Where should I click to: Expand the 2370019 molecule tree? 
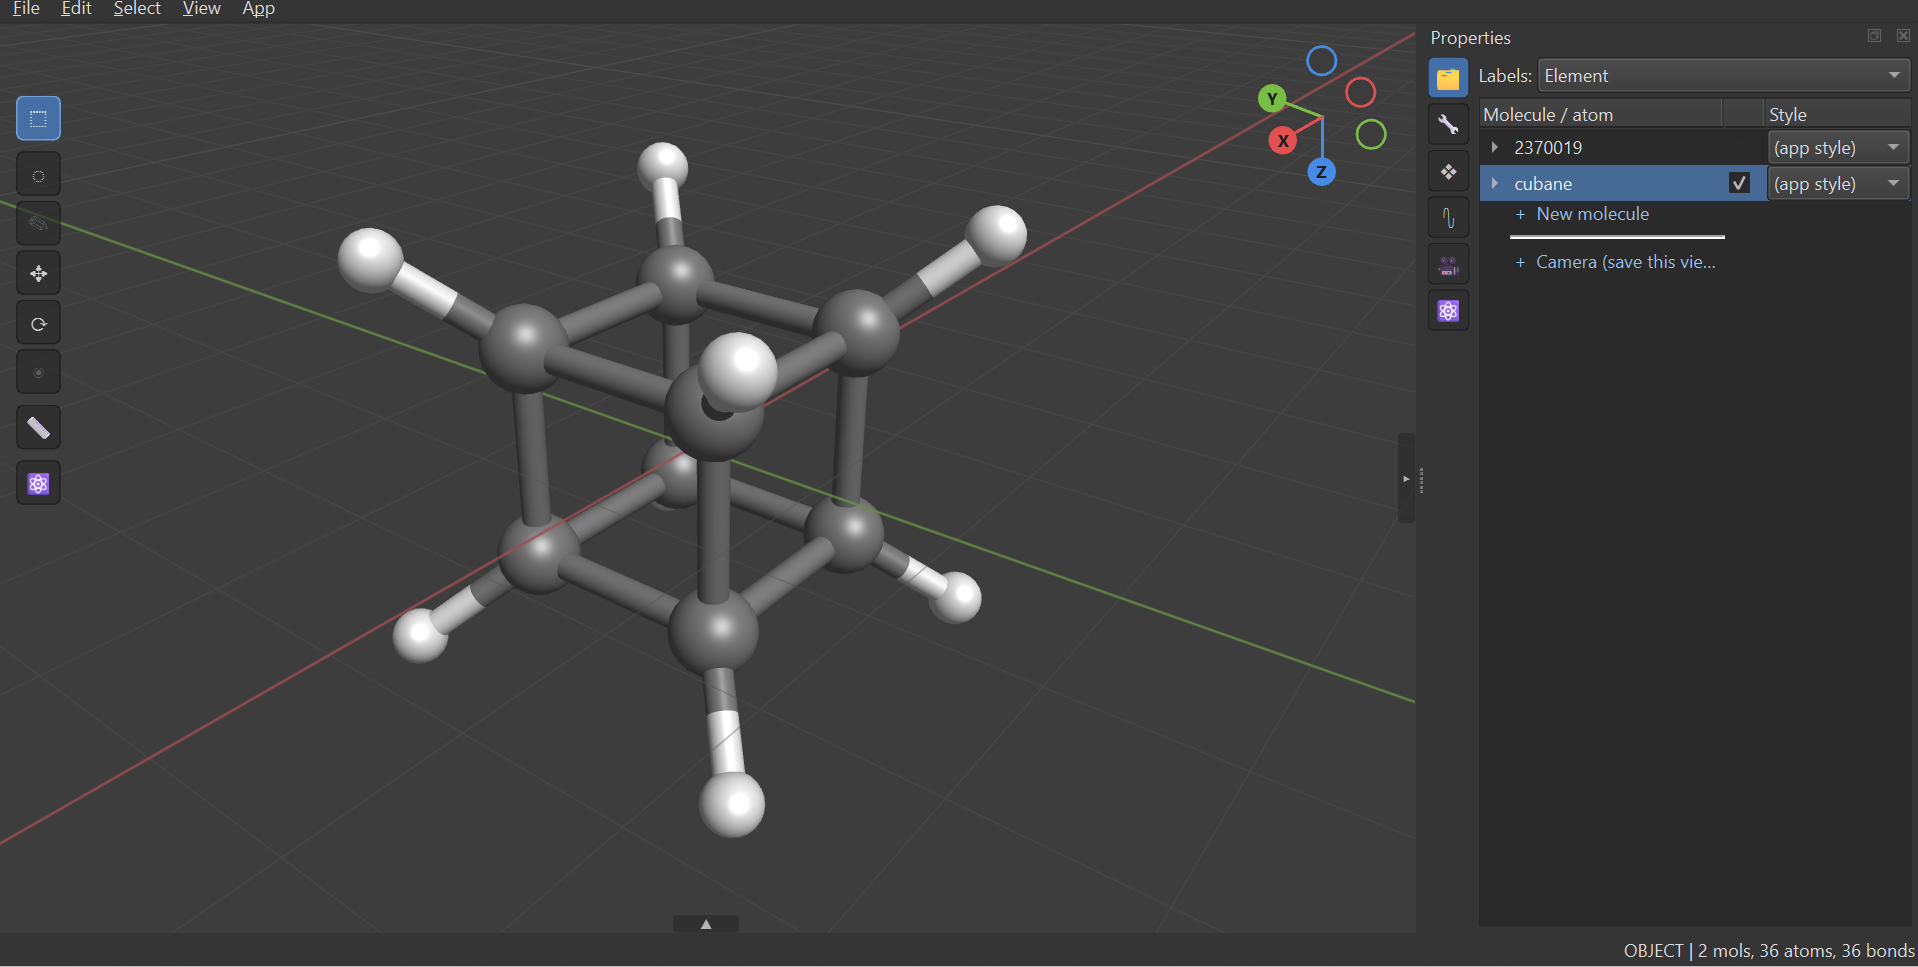1495,147
